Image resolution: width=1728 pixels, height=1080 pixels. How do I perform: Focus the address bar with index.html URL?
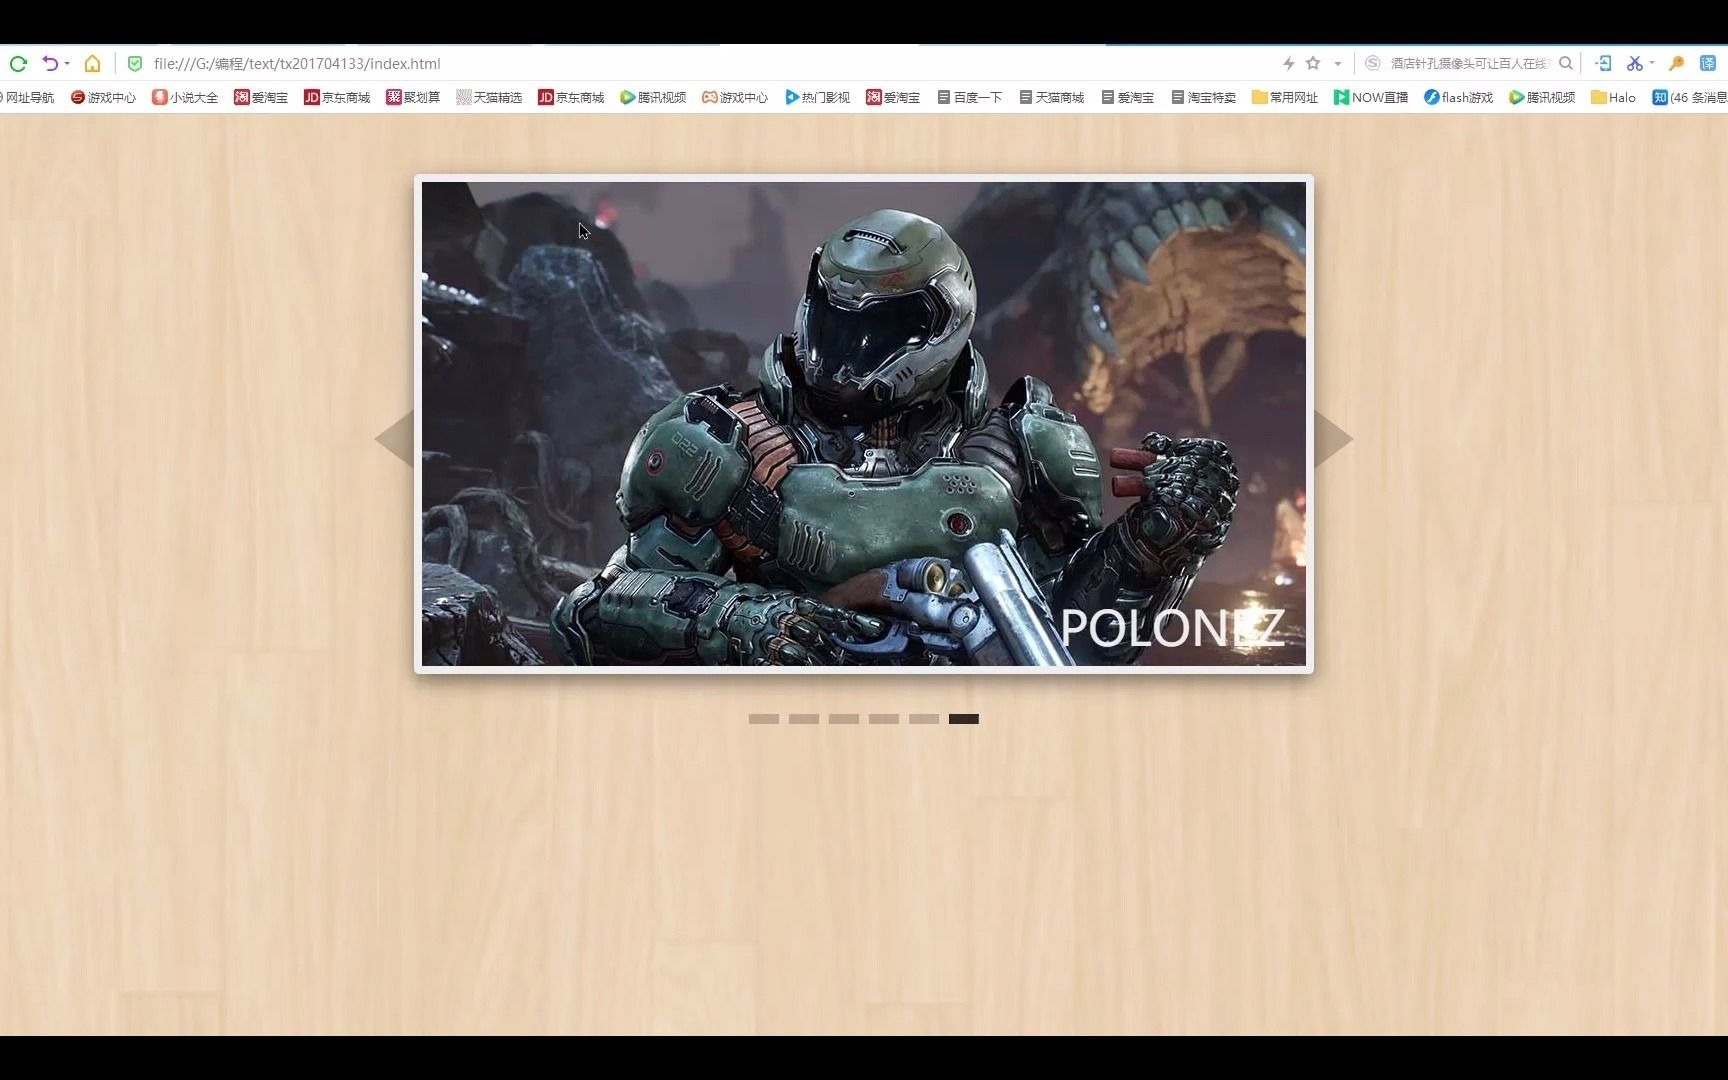click(x=297, y=64)
